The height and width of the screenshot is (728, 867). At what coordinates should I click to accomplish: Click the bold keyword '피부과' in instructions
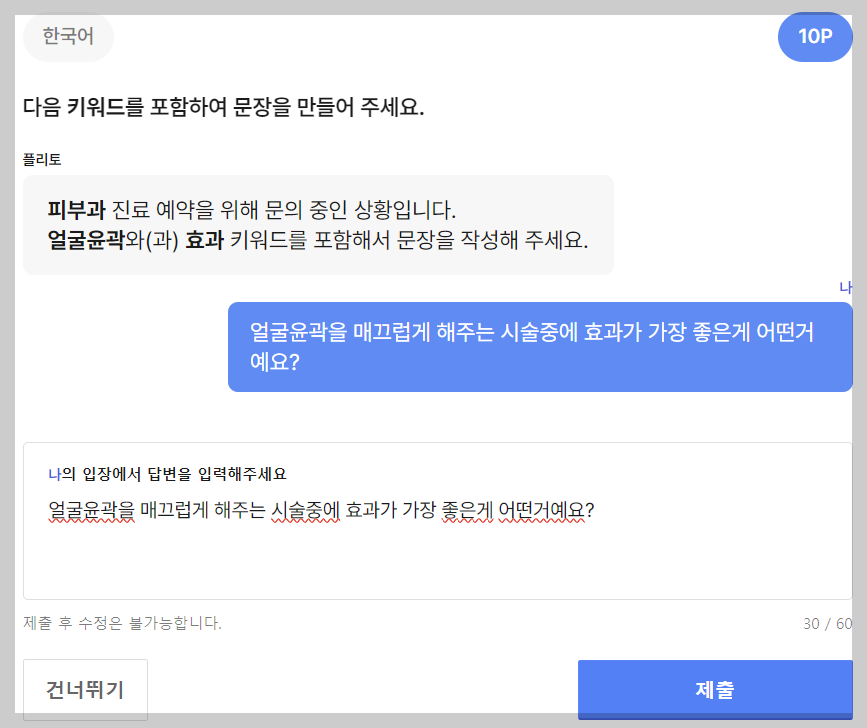pos(76,210)
